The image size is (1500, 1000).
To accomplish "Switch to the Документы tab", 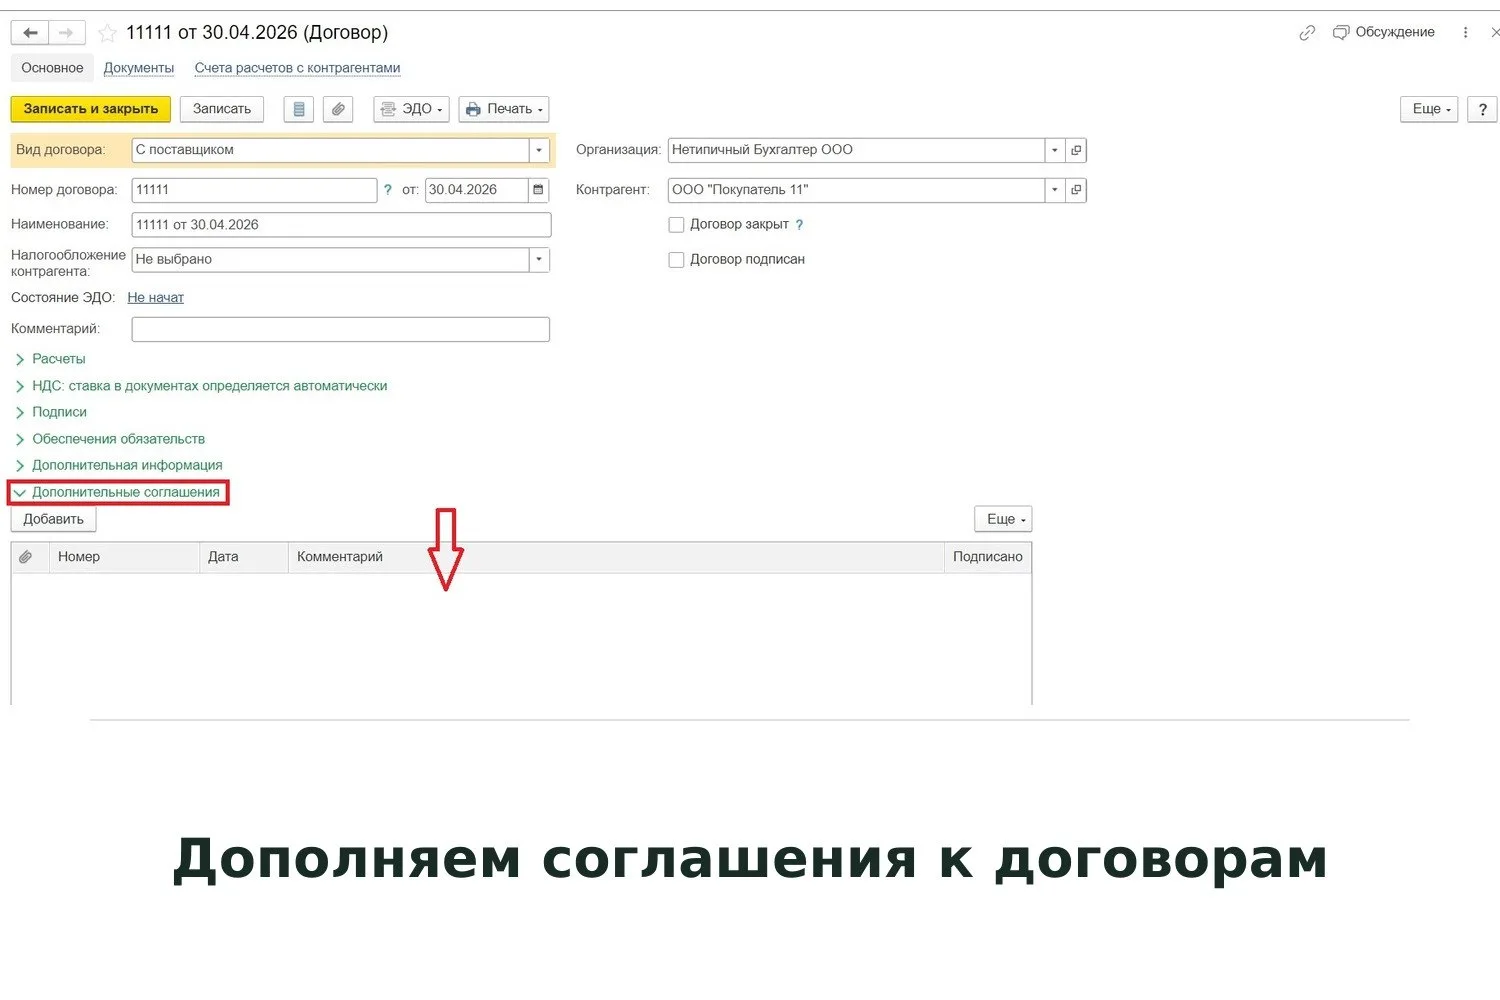I will pyautogui.click(x=139, y=68).
